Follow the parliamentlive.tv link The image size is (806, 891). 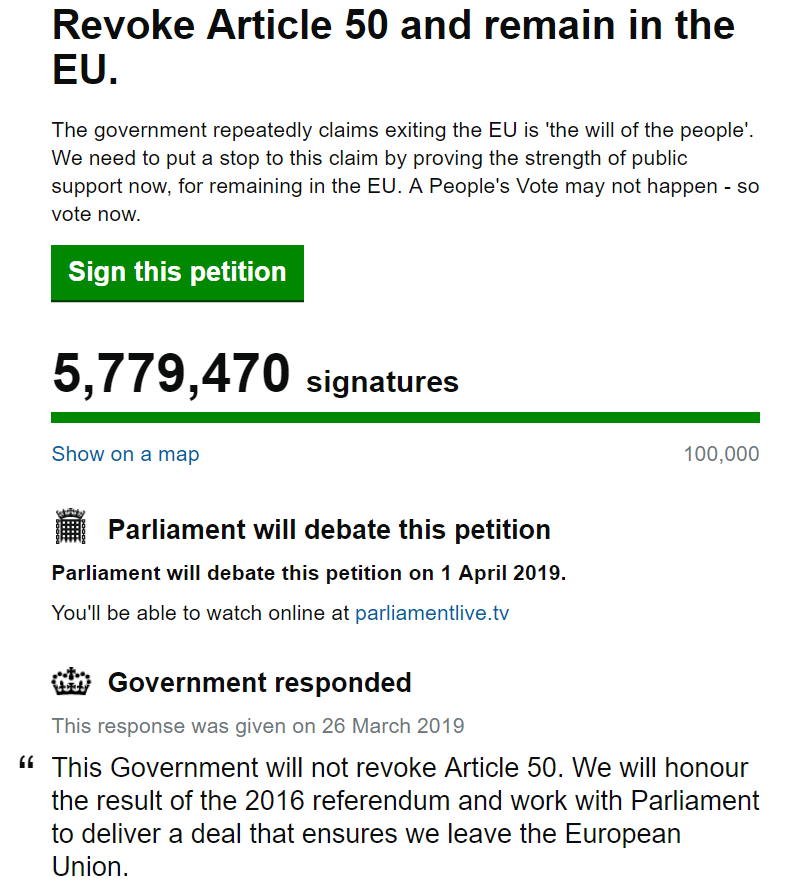pyautogui.click(x=432, y=613)
